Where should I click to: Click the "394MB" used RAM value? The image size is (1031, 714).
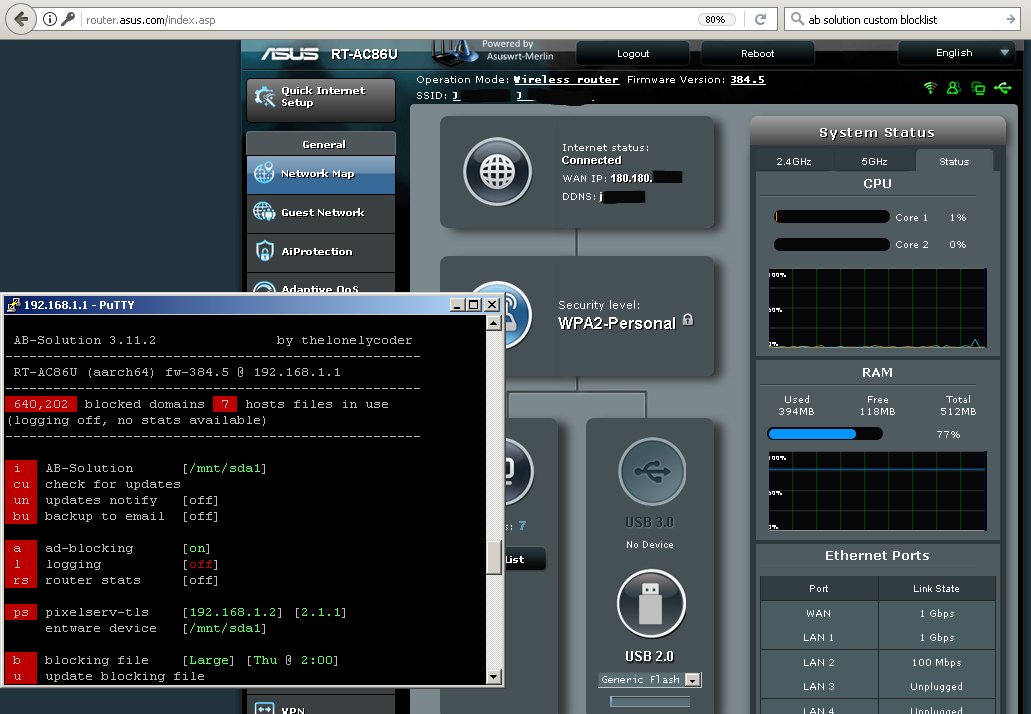[796, 412]
